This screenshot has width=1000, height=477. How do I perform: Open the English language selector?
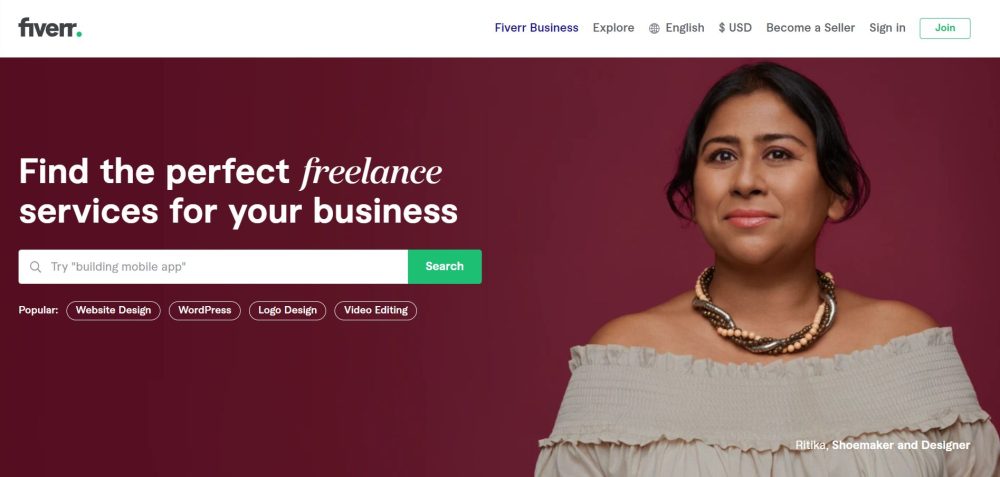pyautogui.click(x=677, y=28)
